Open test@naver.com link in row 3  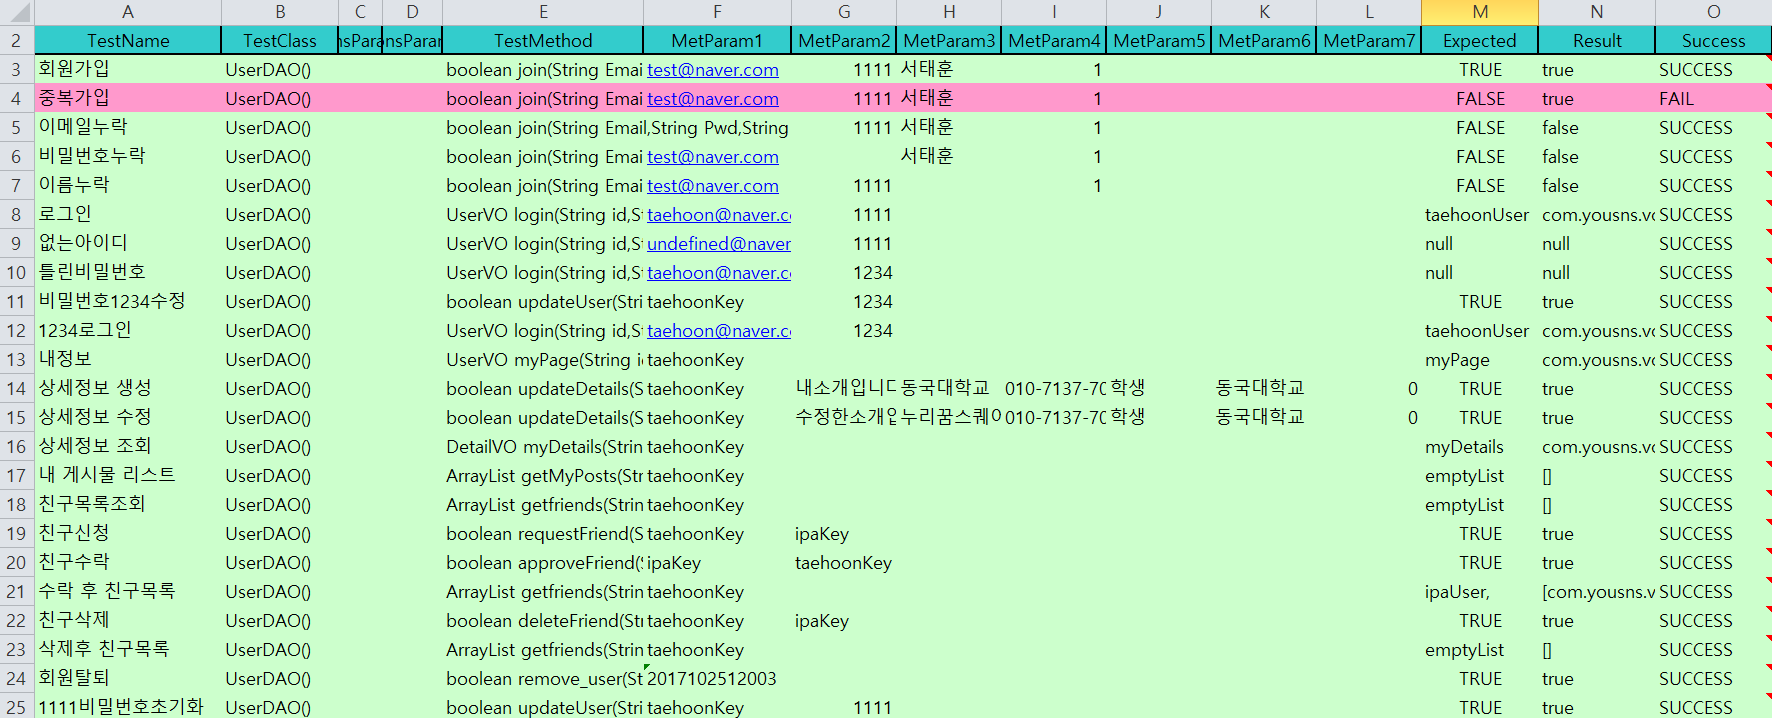pyautogui.click(x=713, y=70)
